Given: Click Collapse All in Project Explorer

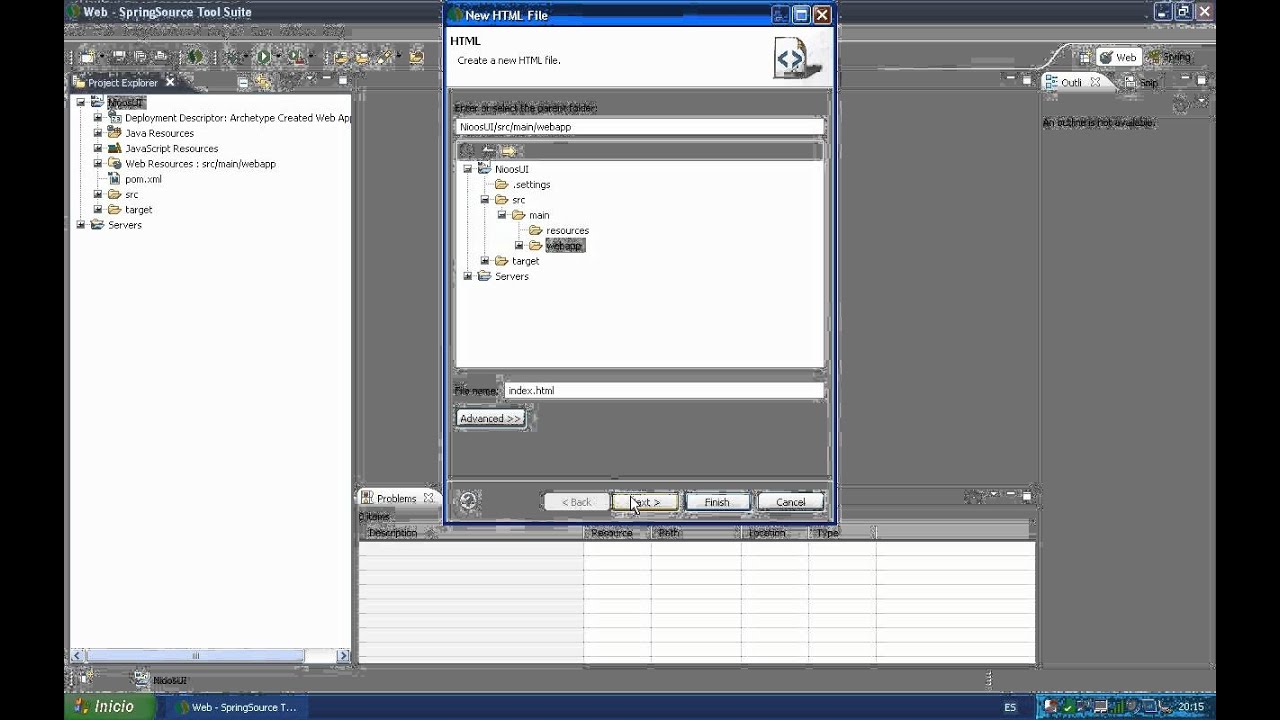Looking at the screenshot, I should tap(243, 83).
